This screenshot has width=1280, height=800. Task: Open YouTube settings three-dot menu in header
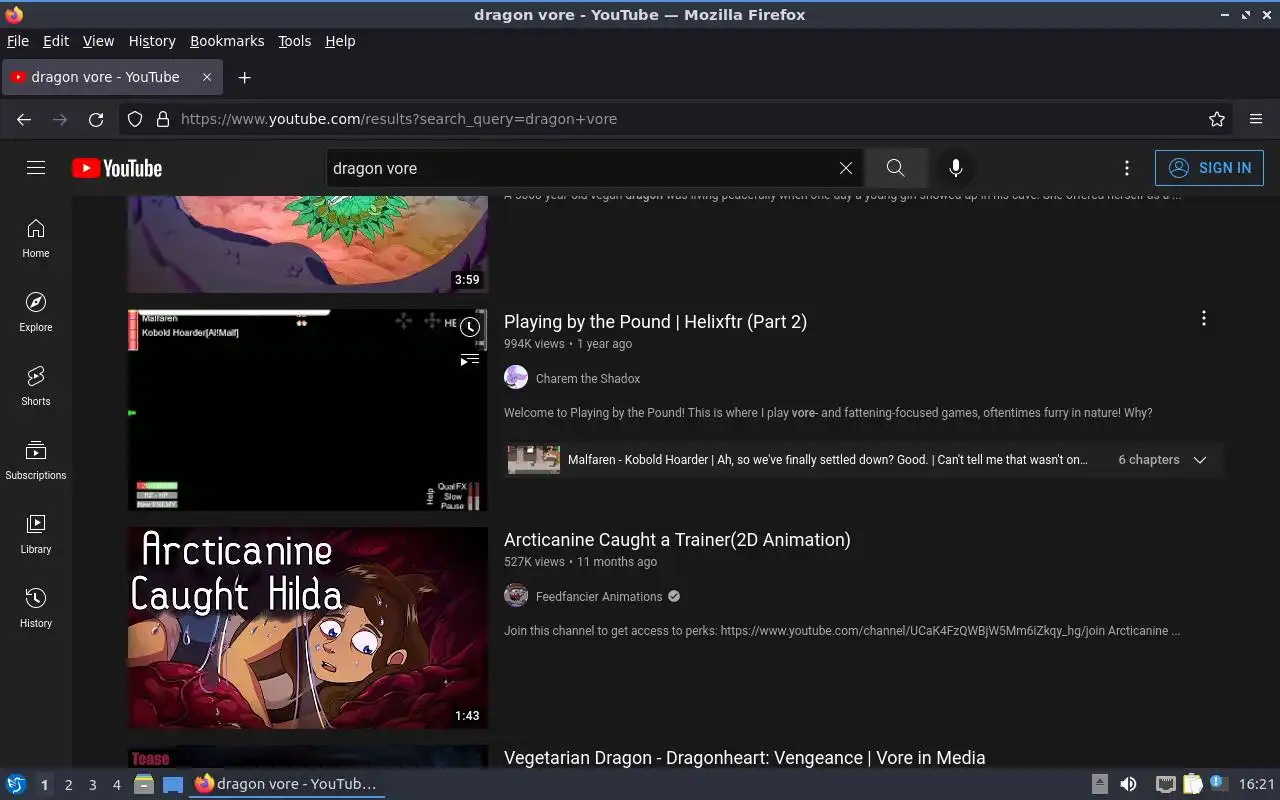[x=1127, y=168]
